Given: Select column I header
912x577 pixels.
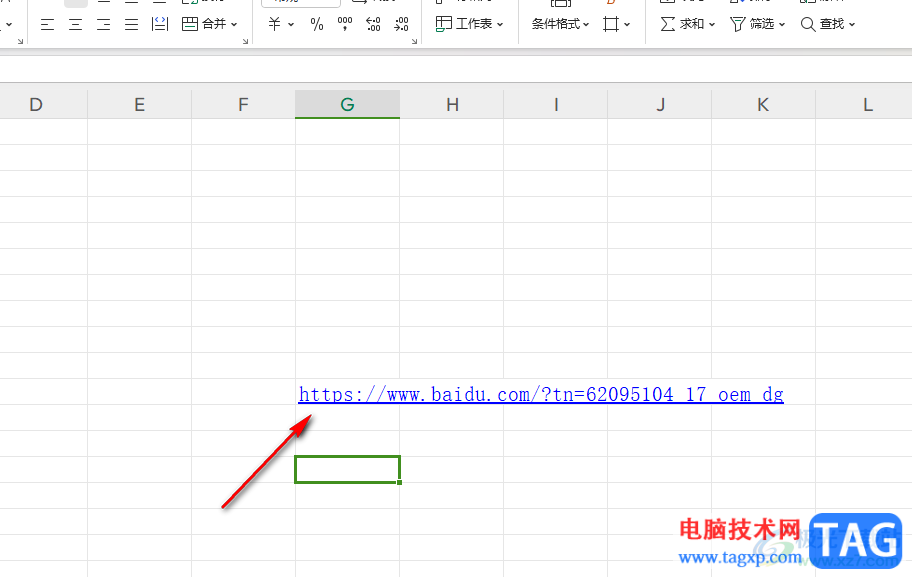Looking at the screenshot, I should pos(556,105).
